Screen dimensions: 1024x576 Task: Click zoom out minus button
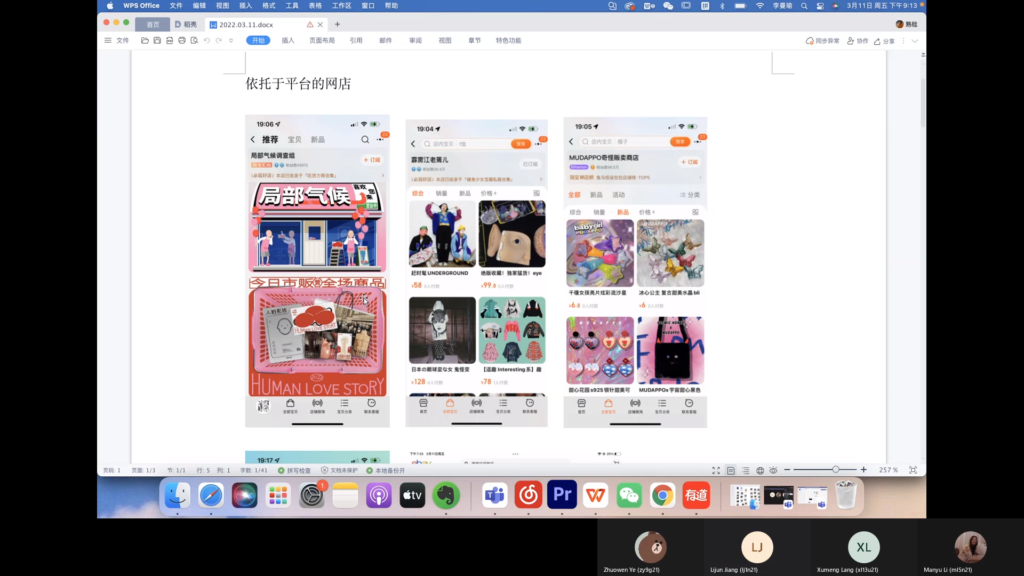click(787, 470)
